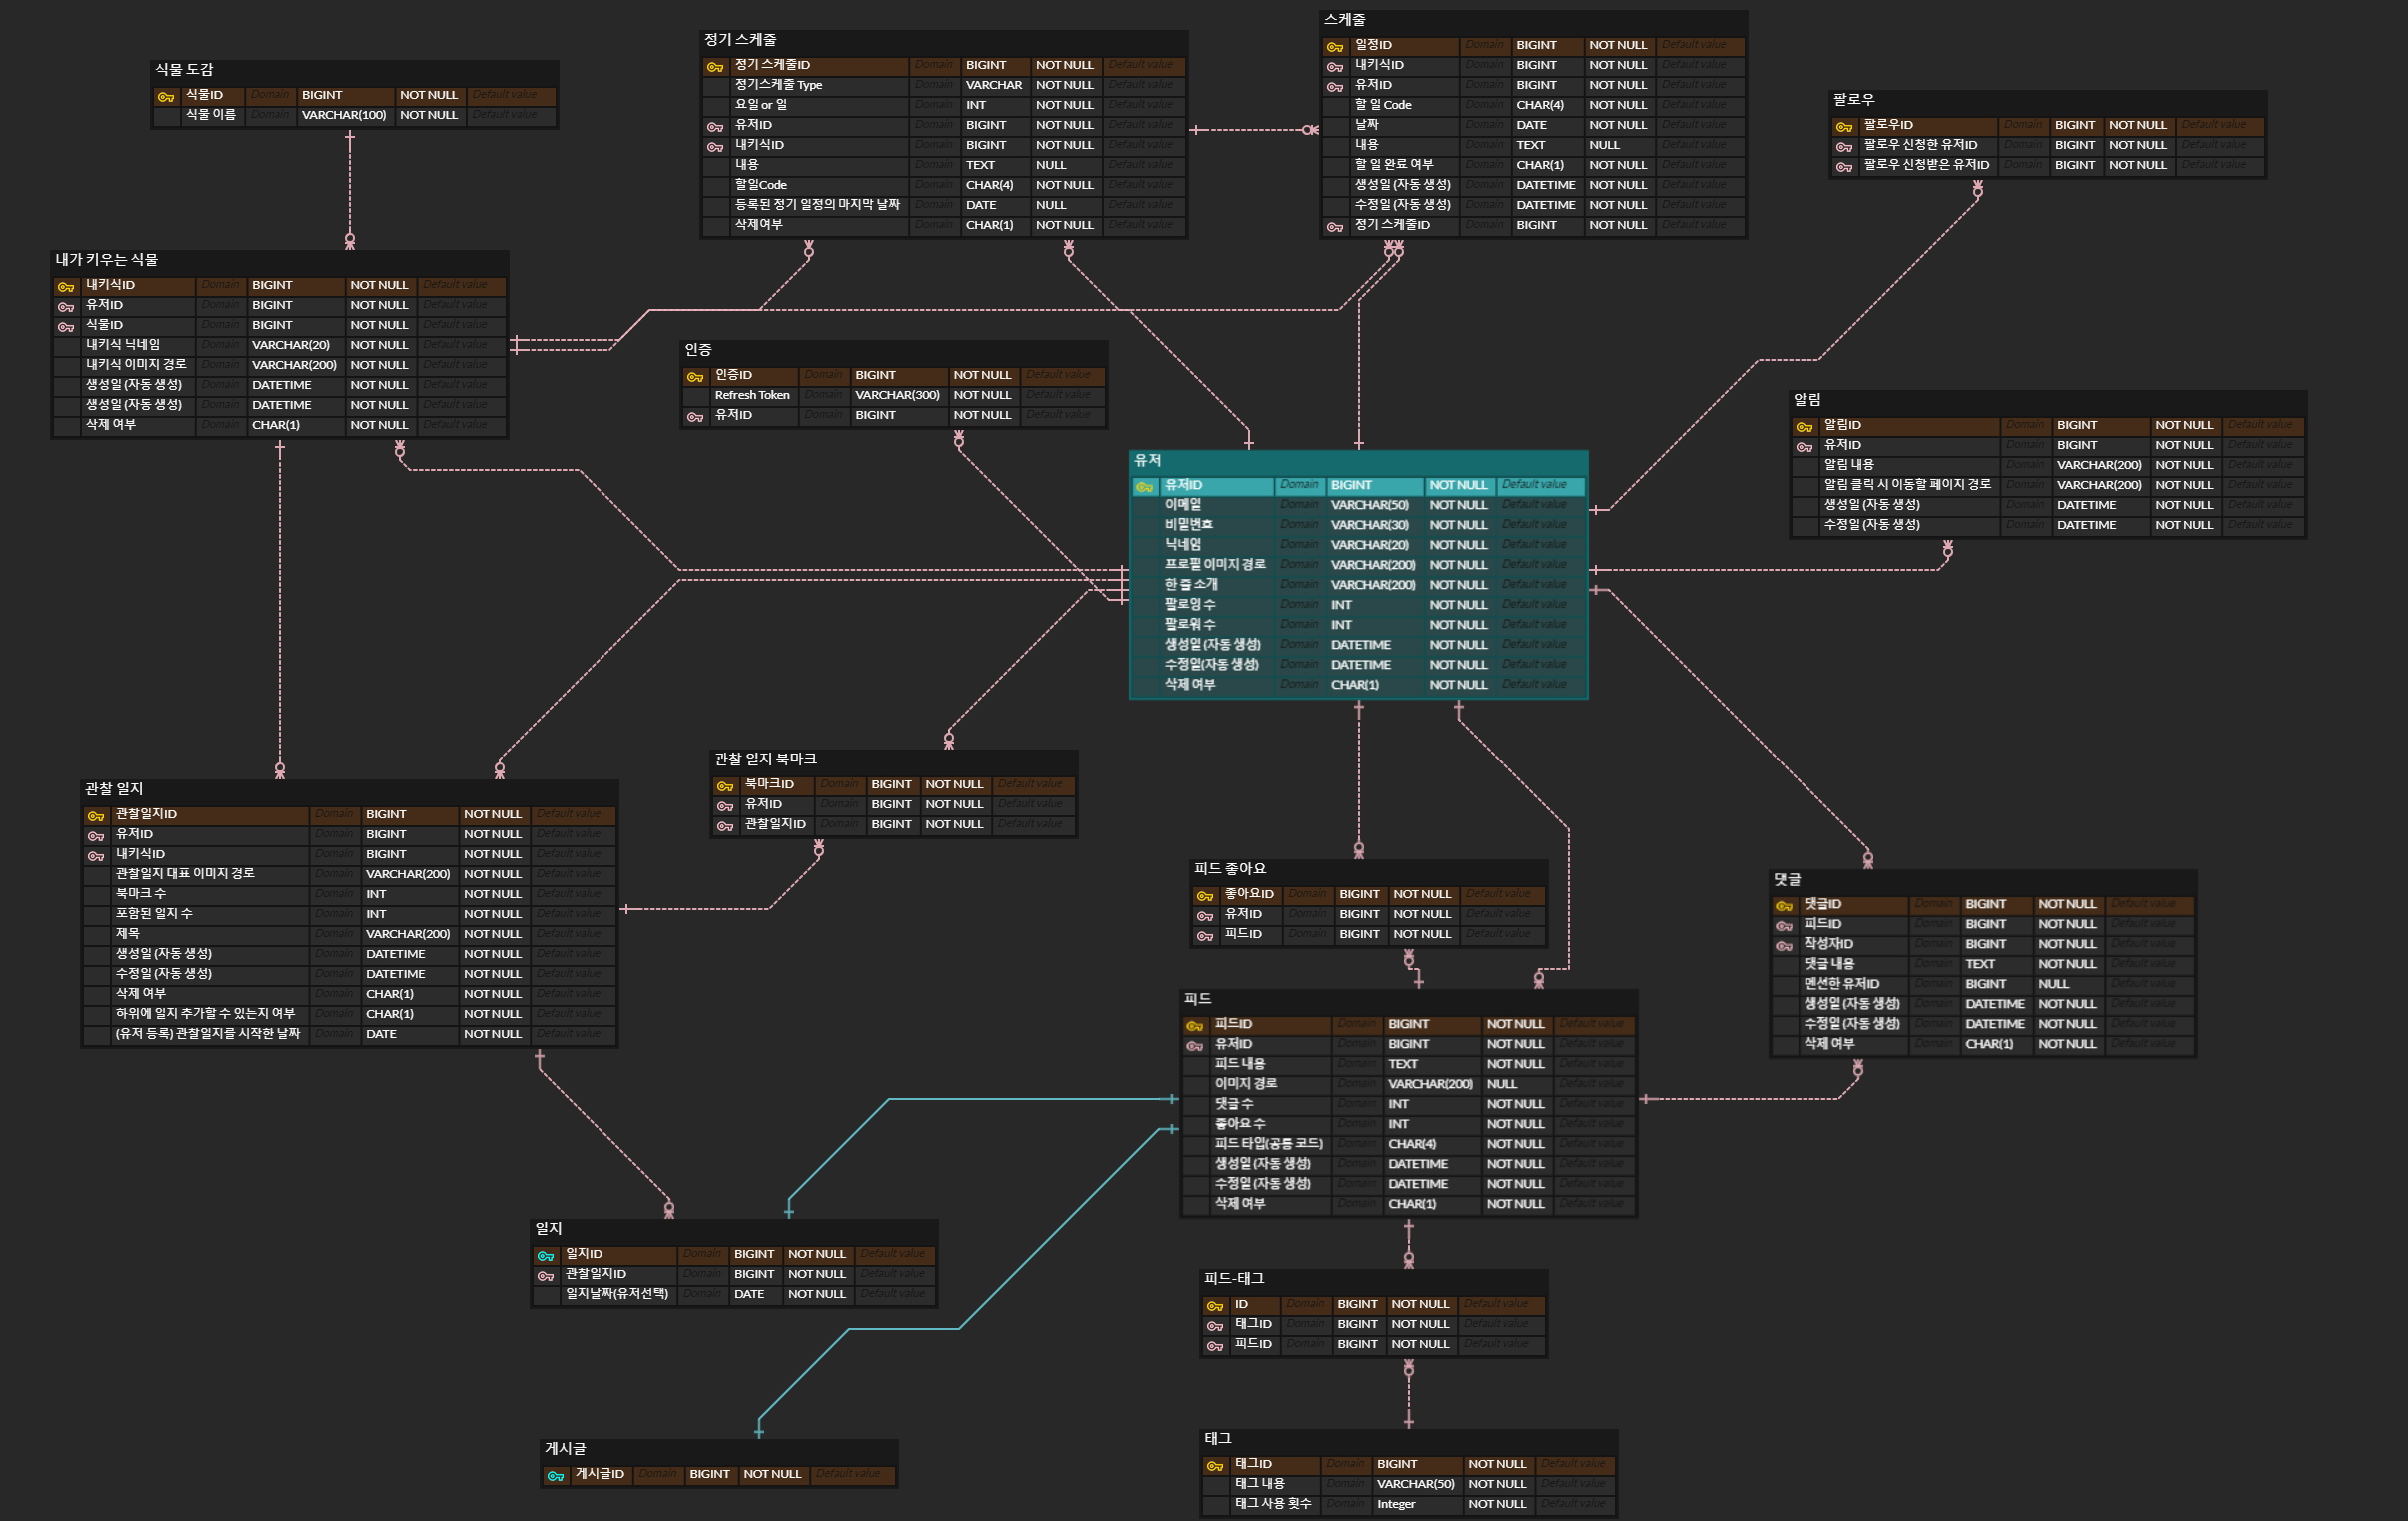Click the yellow key icon next to 식물ID in 식물 도감

click(x=165, y=96)
